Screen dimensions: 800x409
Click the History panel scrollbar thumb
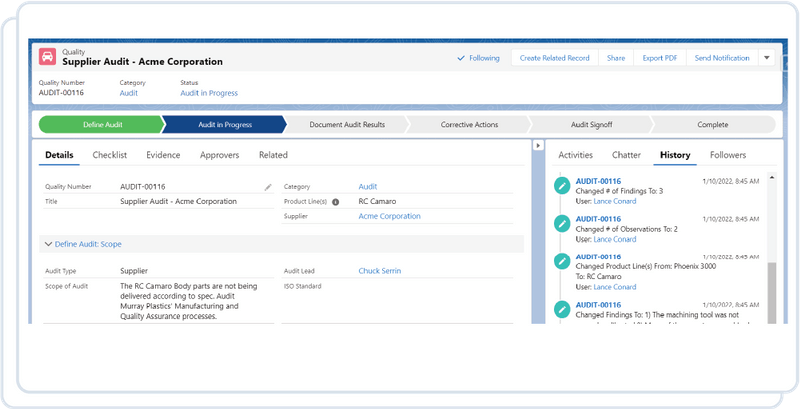772,293
